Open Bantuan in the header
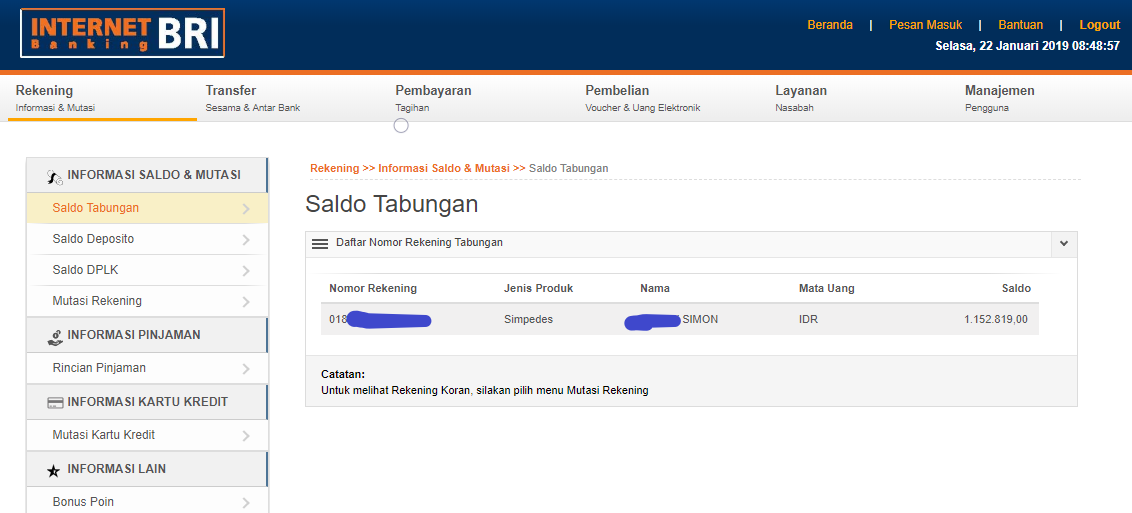Screen dimensions: 1132x513 click(x=1021, y=25)
